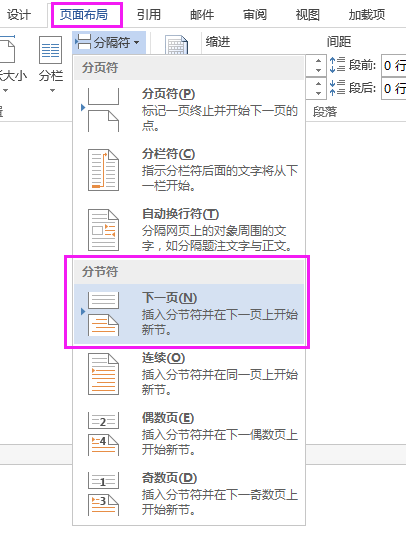The width and height of the screenshot is (406, 542).
Task: Choose the 下一页(N) menu title
Action: pyautogui.click(x=169, y=298)
